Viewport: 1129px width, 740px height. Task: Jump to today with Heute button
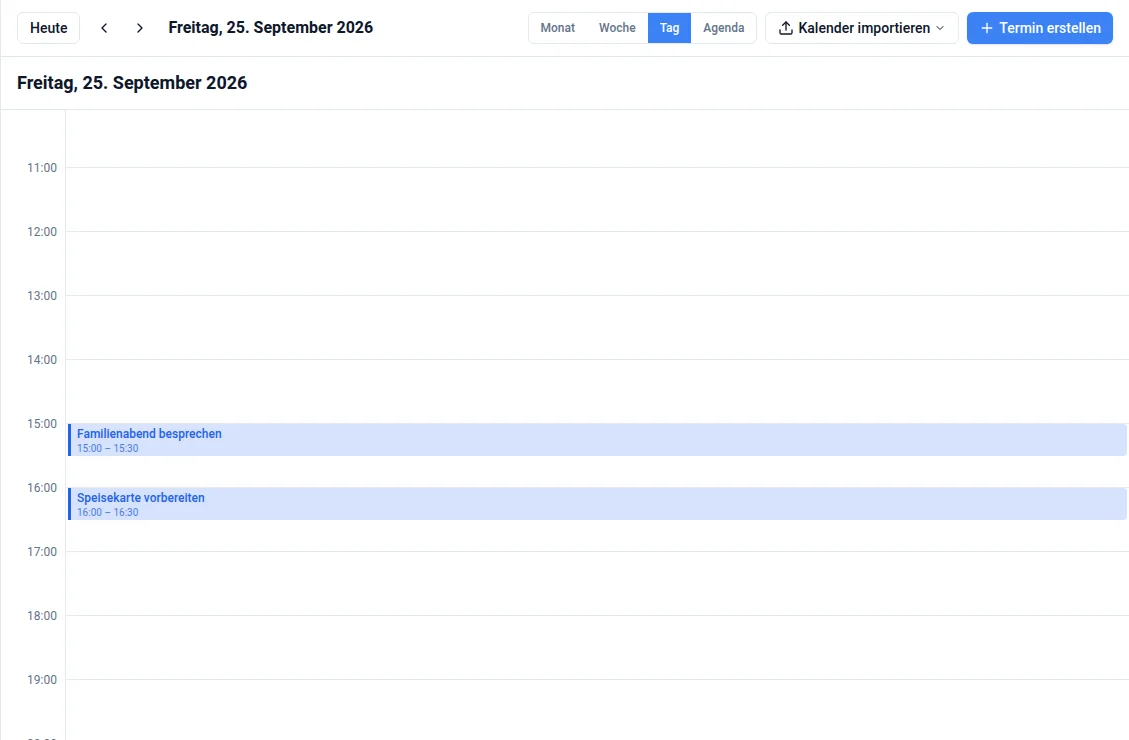point(48,28)
